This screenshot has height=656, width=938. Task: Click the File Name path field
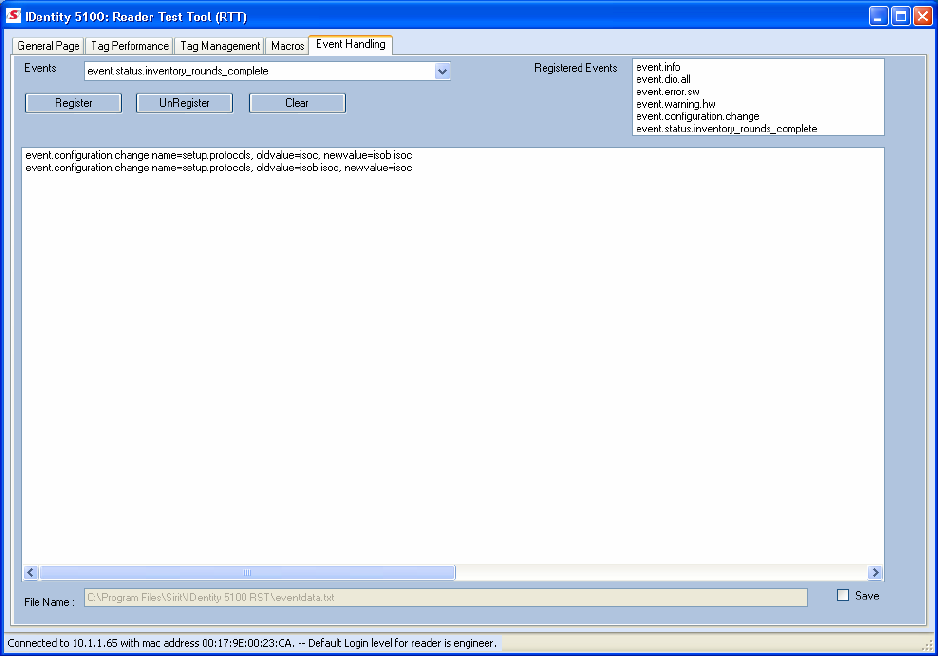[446, 597]
